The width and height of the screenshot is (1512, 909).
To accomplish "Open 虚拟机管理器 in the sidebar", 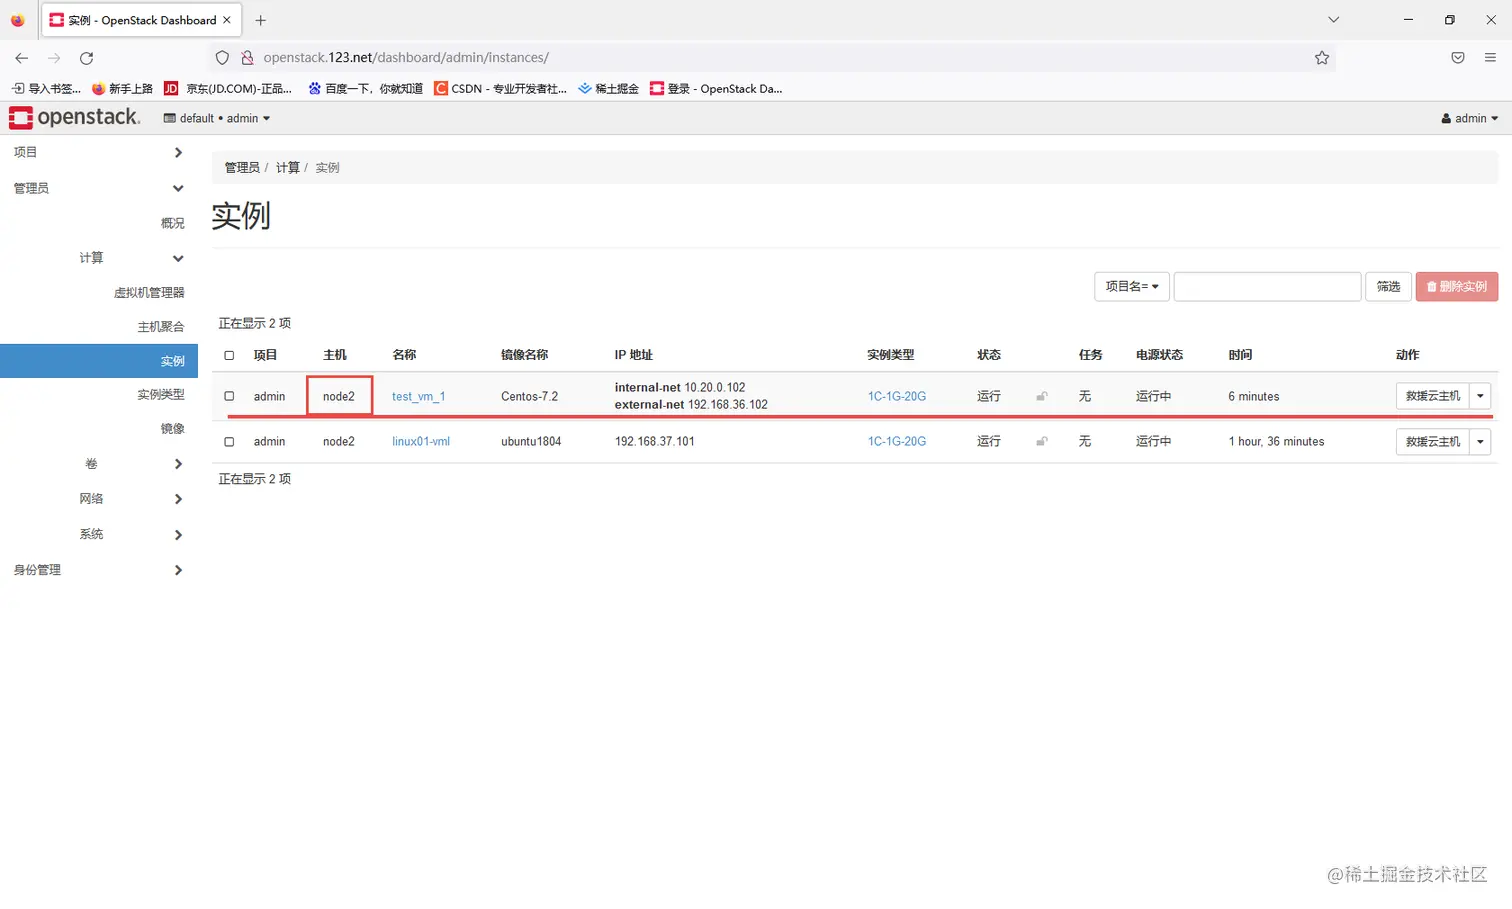I will [x=149, y=293].
